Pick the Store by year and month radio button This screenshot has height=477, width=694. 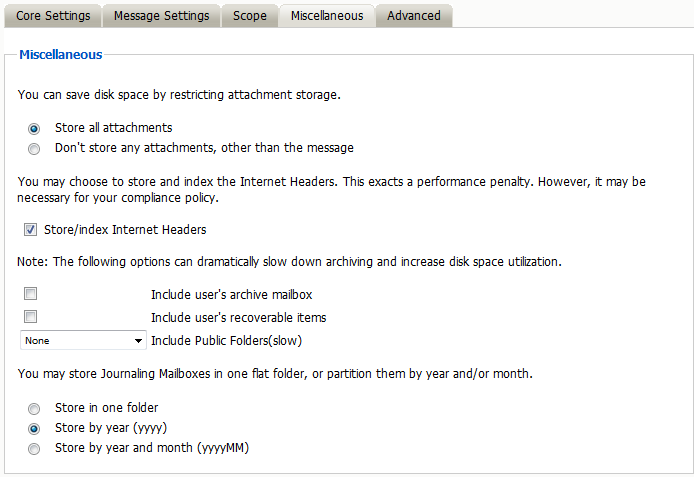(x=34, y=449)
